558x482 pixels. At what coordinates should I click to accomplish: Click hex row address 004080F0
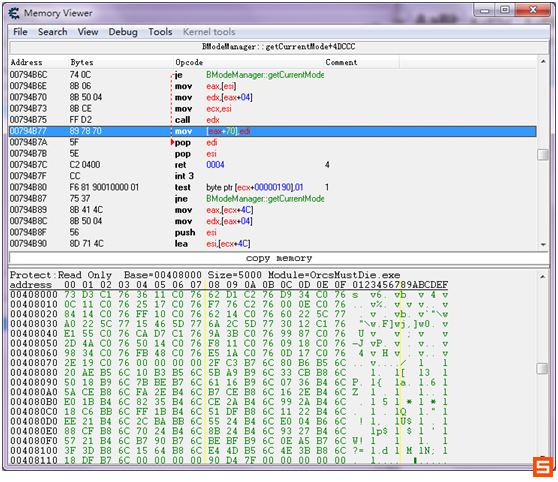click(x=34, y=441)
